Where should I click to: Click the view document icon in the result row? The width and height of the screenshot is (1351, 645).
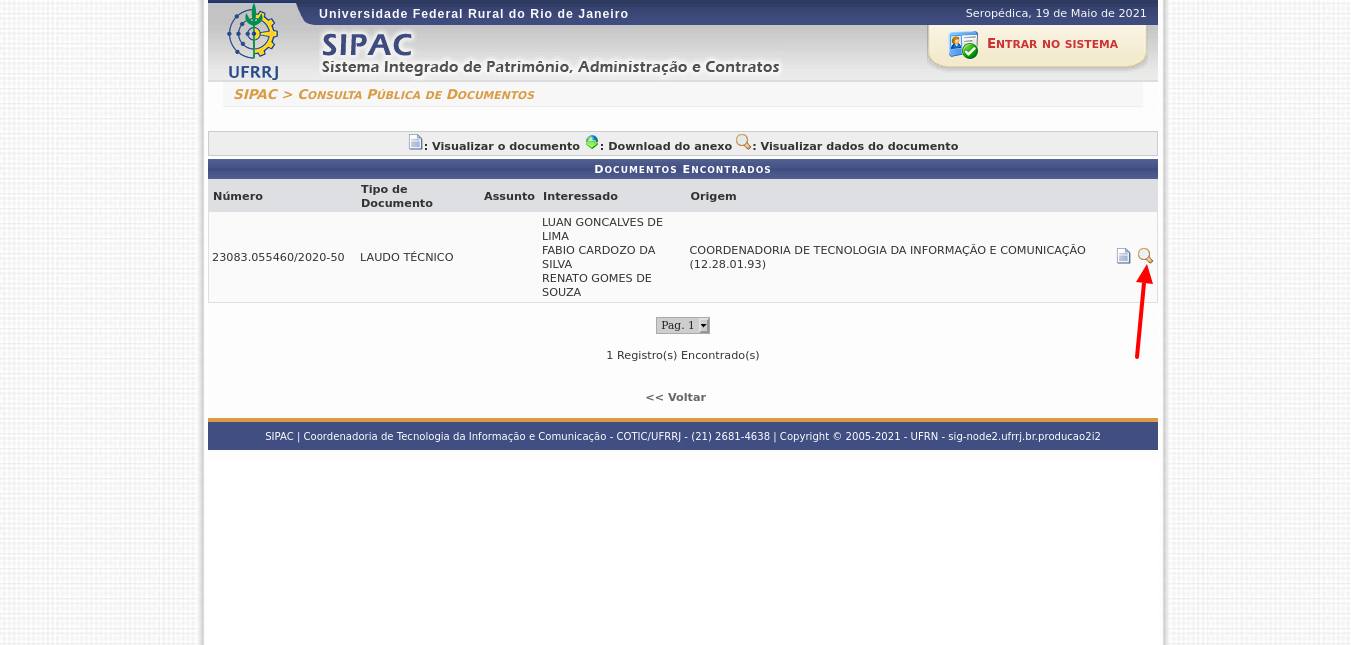pos(1123,256)
